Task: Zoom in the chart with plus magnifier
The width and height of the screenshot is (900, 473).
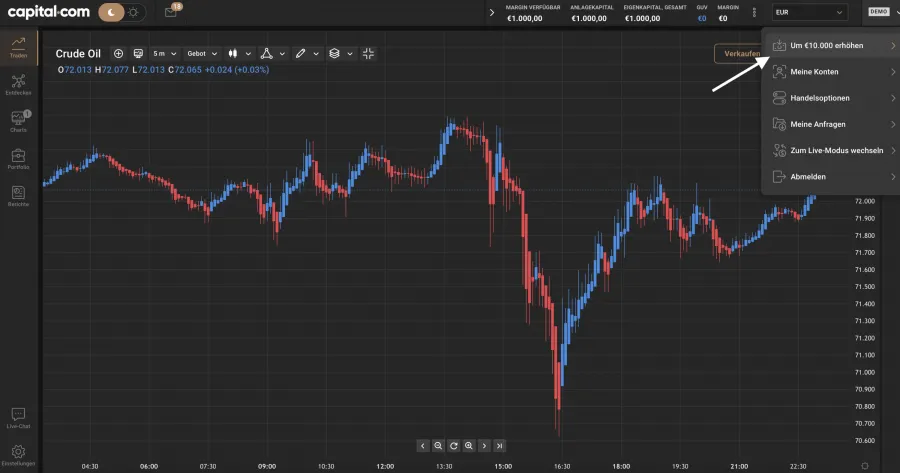Action: [x=469, y=445]
